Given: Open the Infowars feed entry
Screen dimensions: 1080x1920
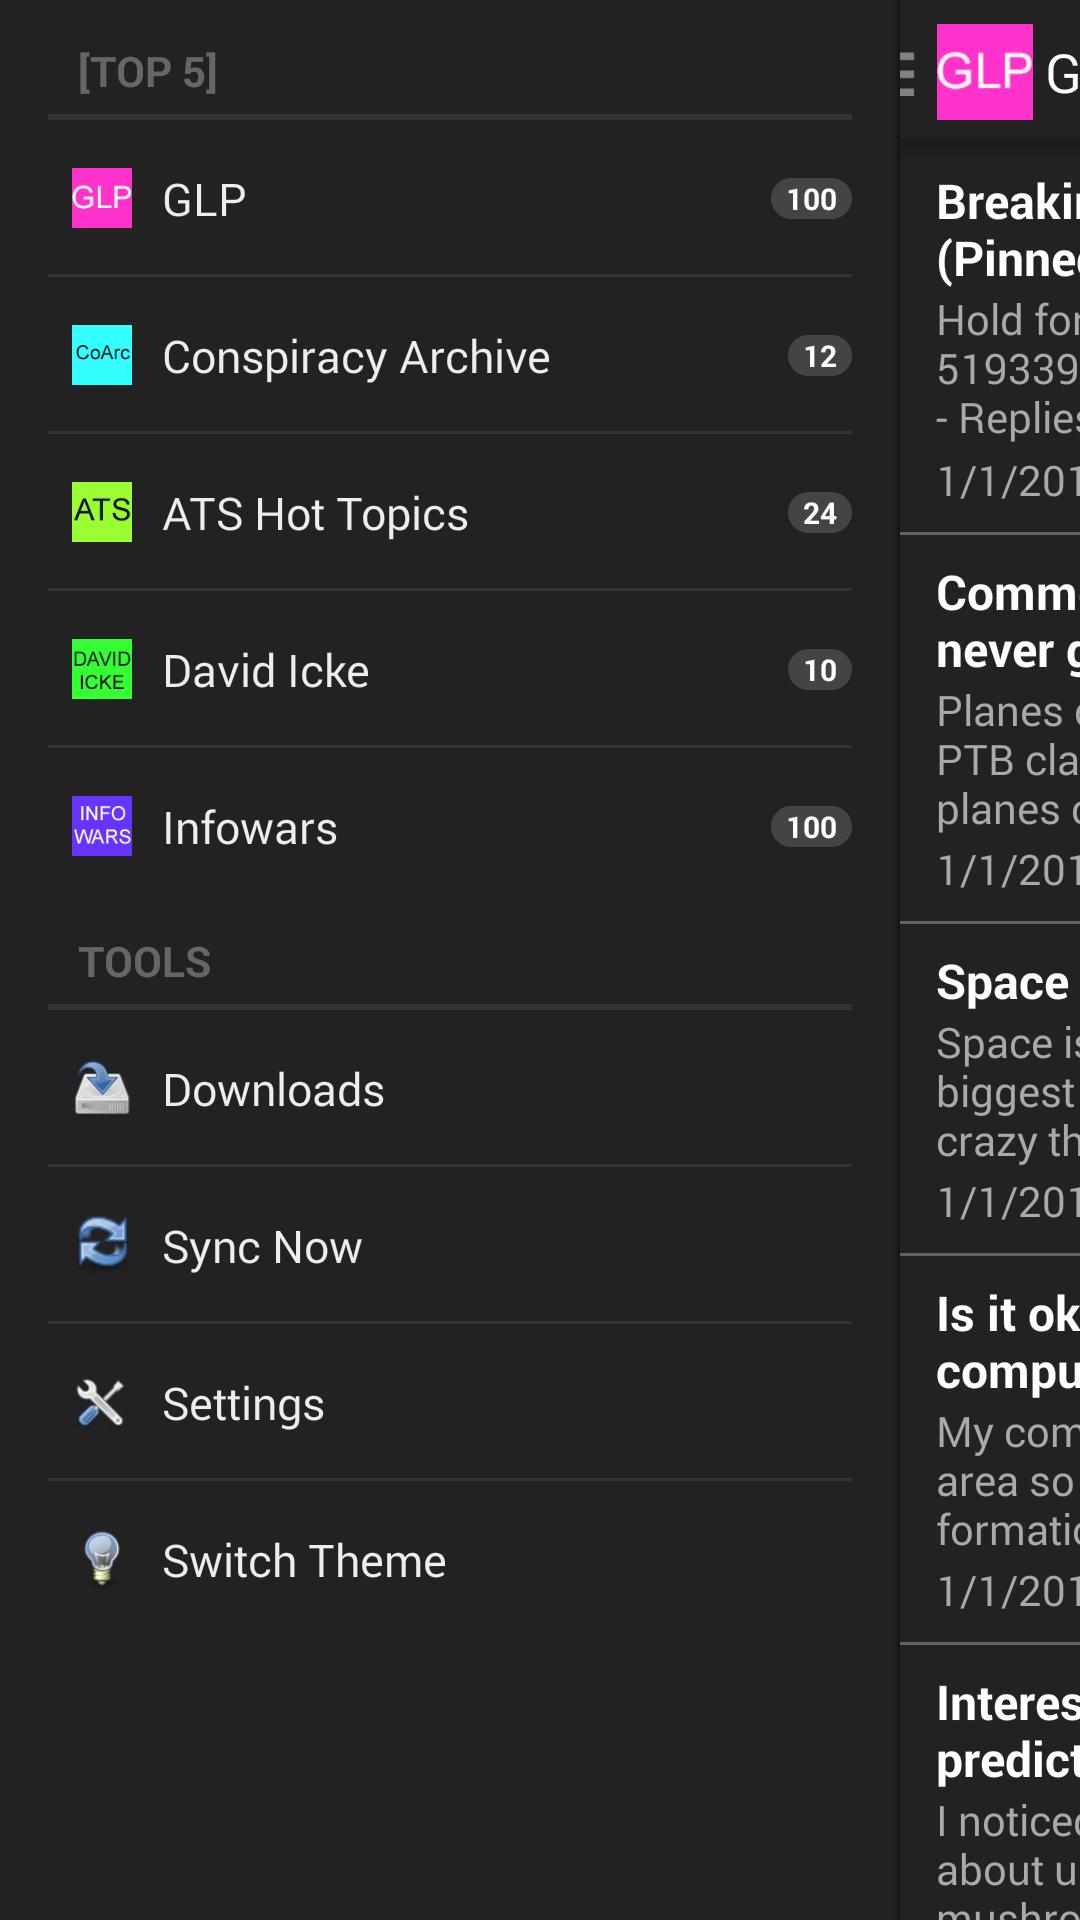Looking at the screenshot, I should pyautogui.click(x=250, y=829).
